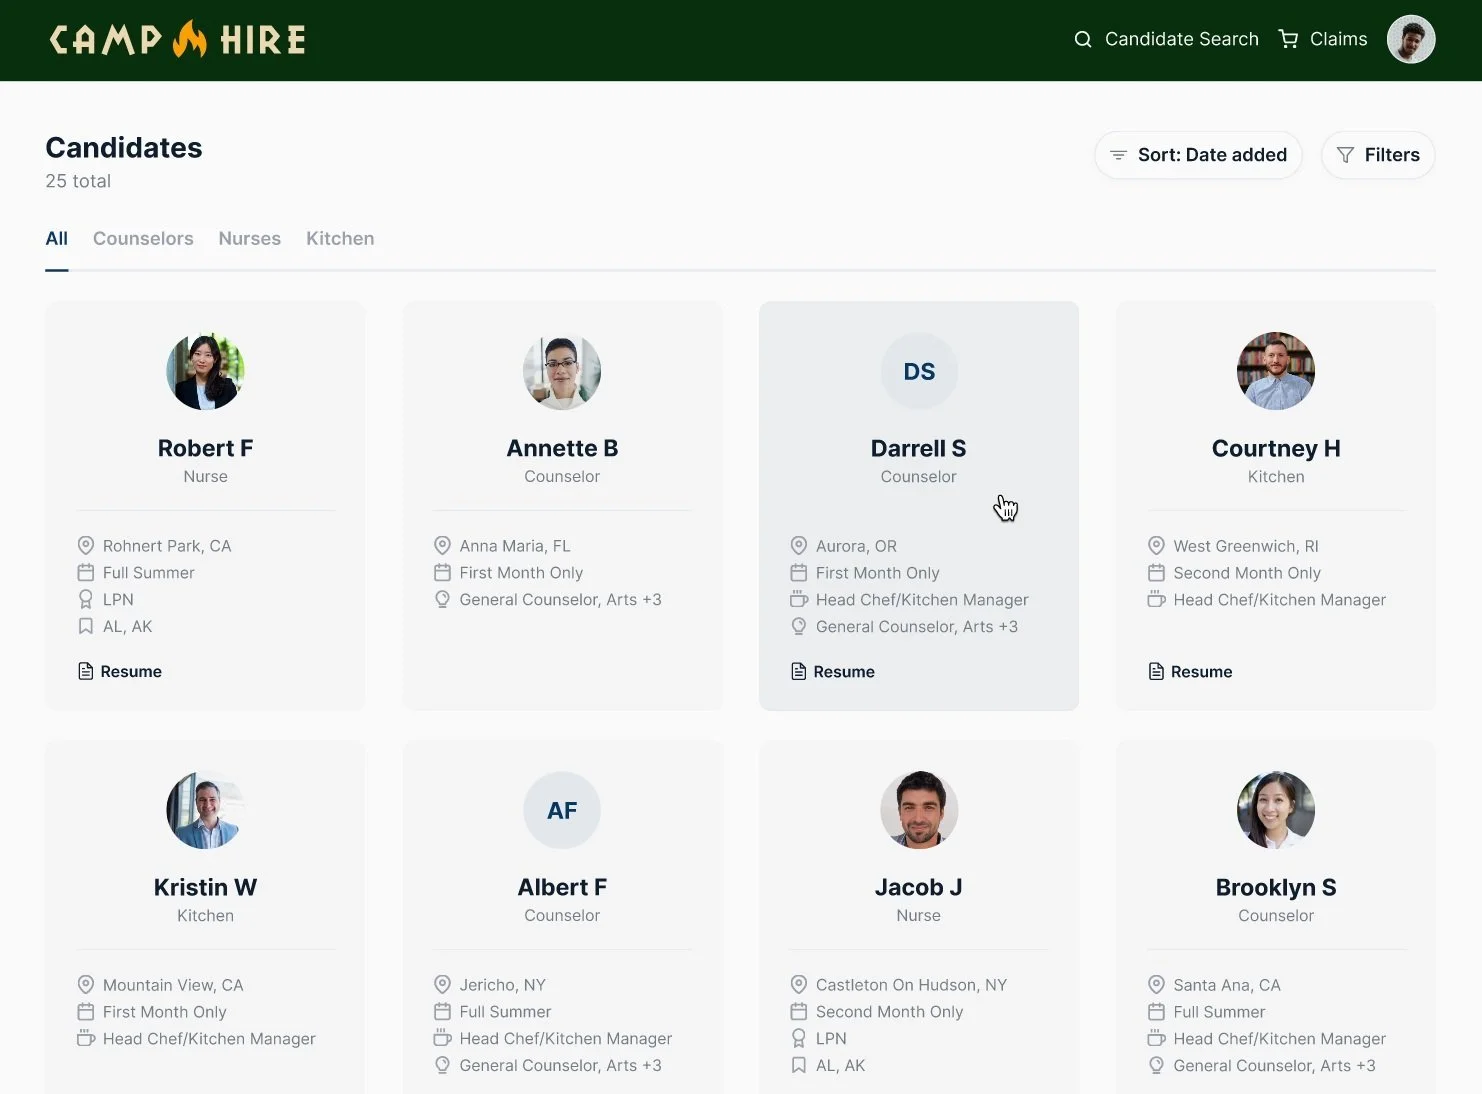Select the Albert F name heading
The width and height of the screenshot is (1482, 1094).
click(x=562, y=887)
